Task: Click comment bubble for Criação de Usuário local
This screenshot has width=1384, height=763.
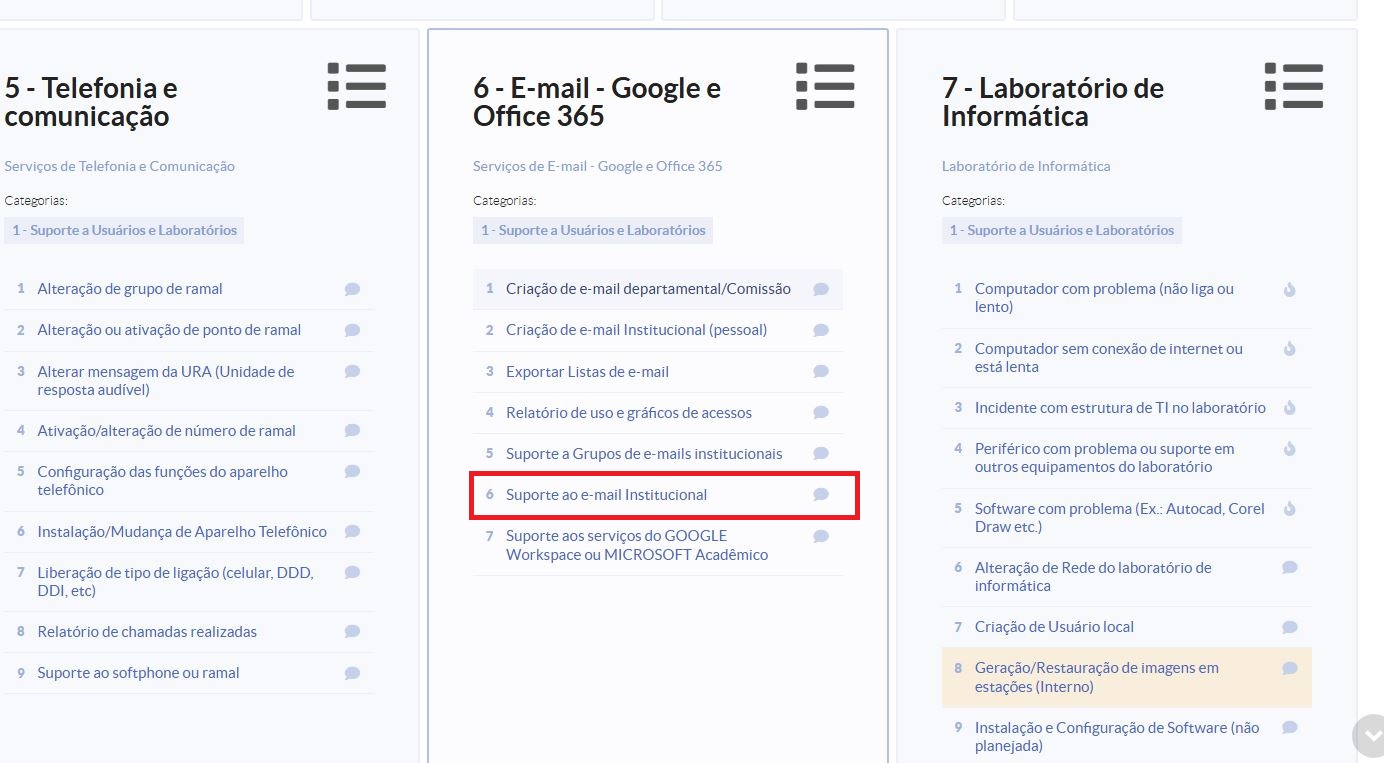Action: coord(1289,627)
